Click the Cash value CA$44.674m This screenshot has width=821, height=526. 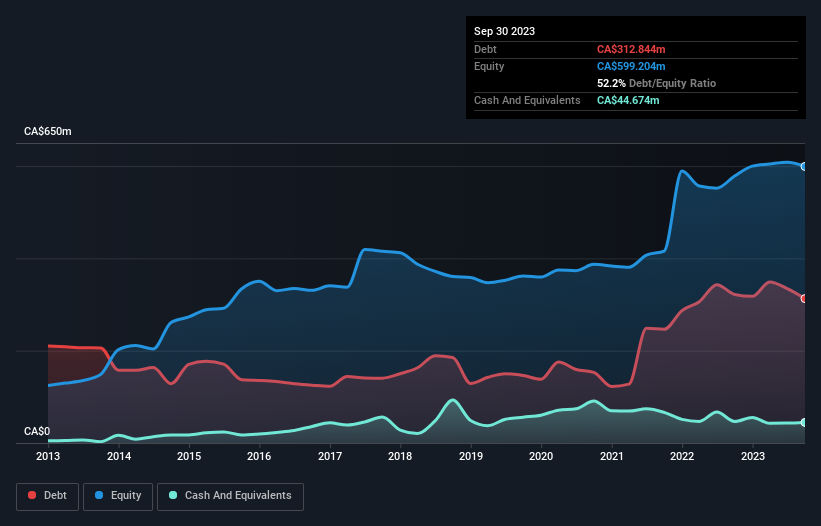coord(628,100)
